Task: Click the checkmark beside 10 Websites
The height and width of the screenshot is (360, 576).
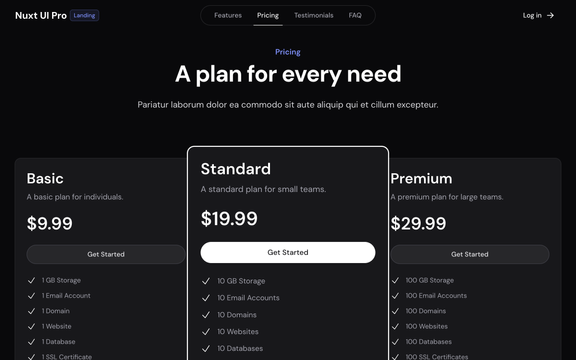Action: pyautogui.click(x=206, y=332)
